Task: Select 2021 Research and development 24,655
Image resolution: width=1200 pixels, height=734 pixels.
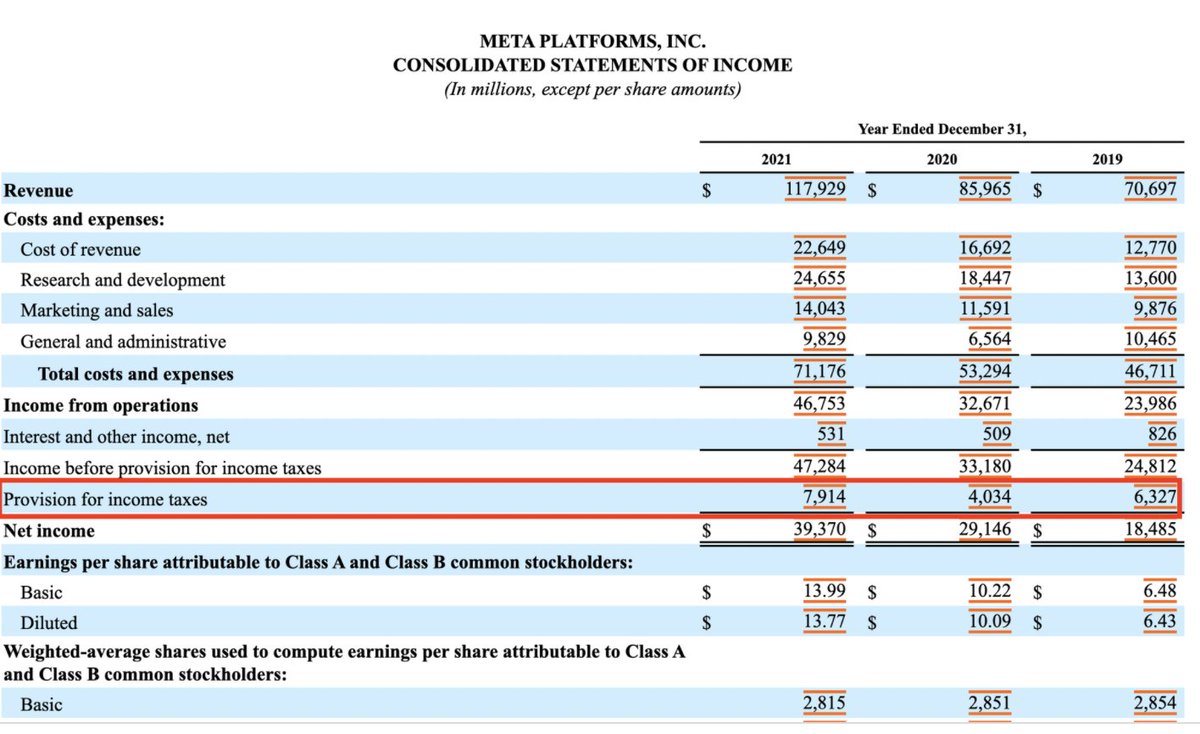Action: pos(820,279)
